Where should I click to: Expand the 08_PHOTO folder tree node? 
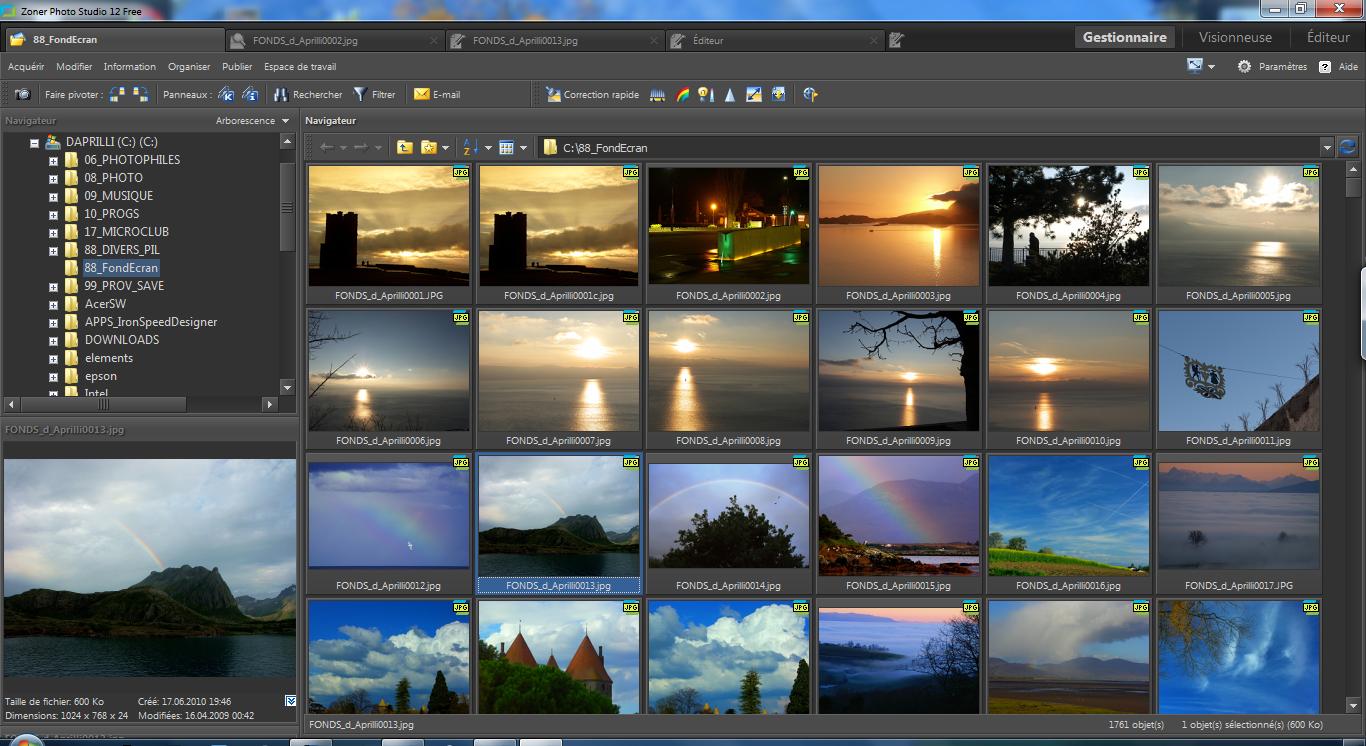53,178
